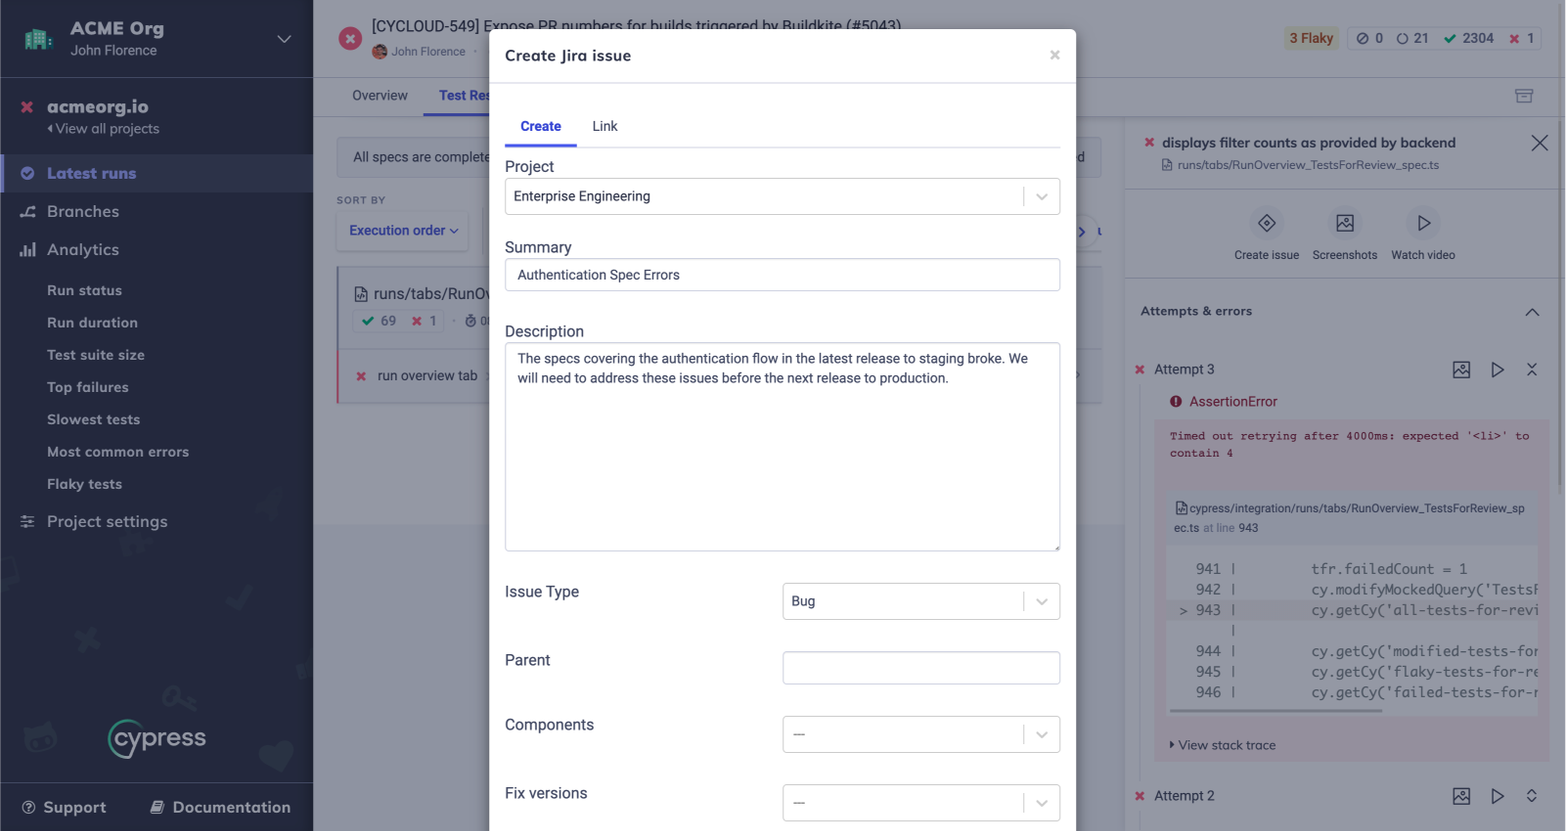The height and width of the screenshot is (831, 1566).
Task: Click the archive icon near top right
Action: (x=1524, y=96)
